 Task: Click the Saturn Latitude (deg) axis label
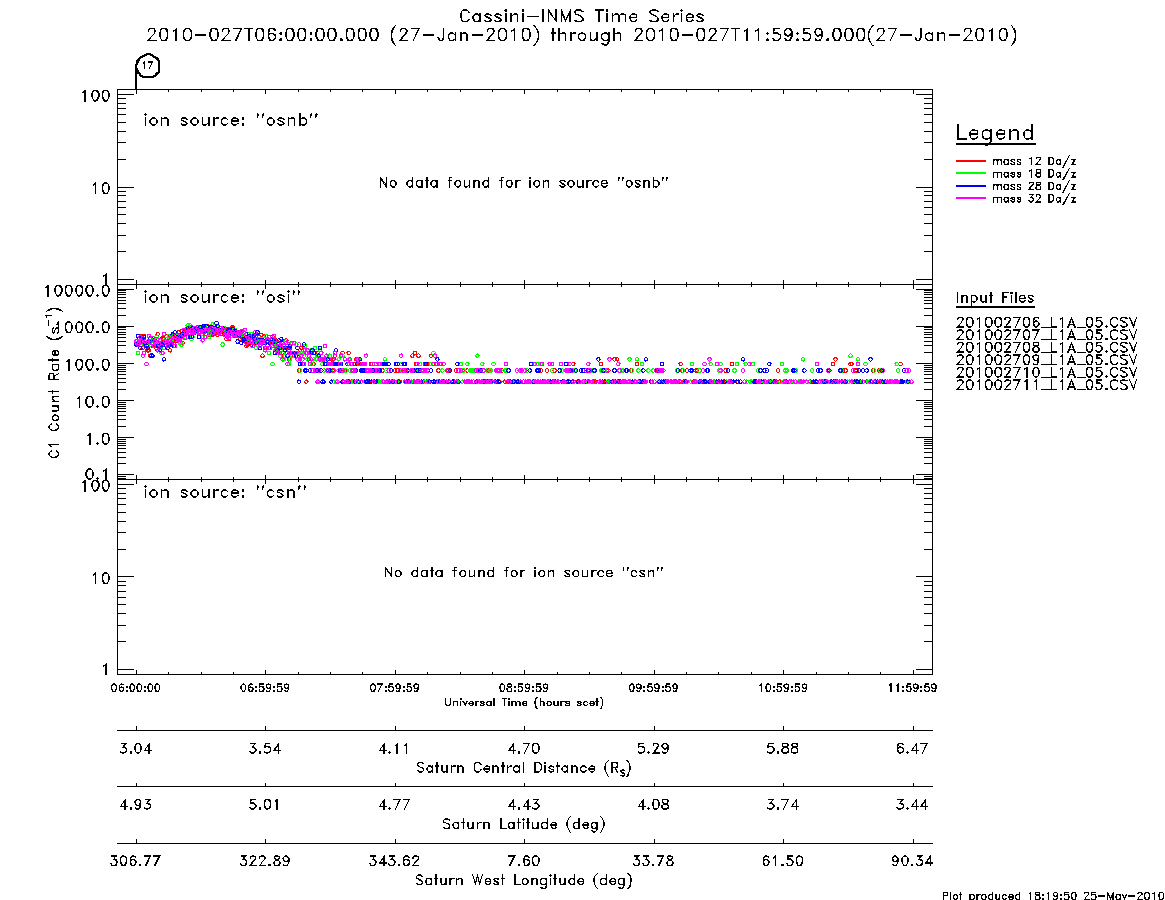click(524, 824)
